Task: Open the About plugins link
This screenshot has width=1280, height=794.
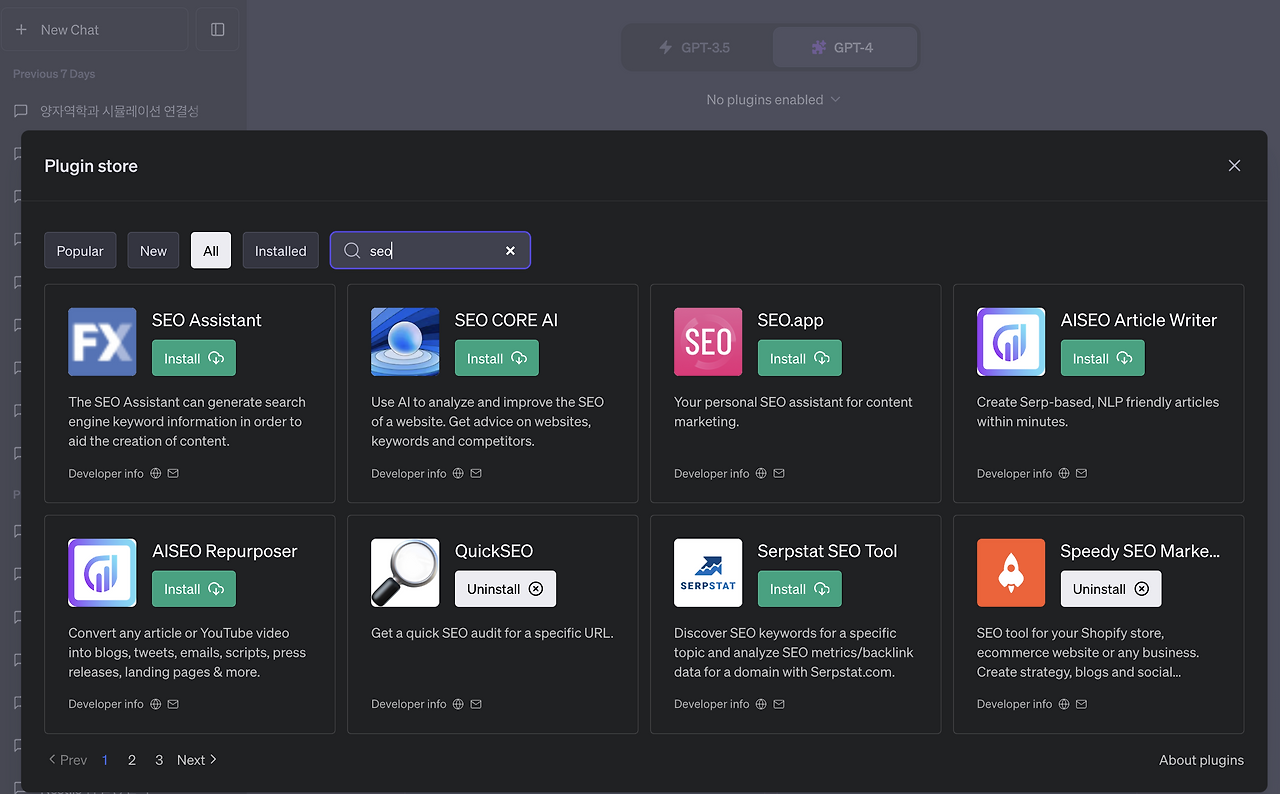Action: point(1201,760)
